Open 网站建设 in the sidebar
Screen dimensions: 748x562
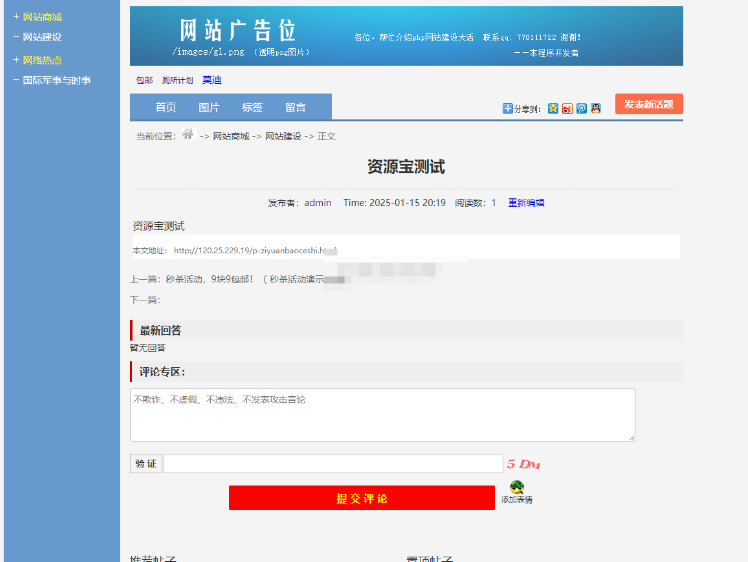coord(42,37)
